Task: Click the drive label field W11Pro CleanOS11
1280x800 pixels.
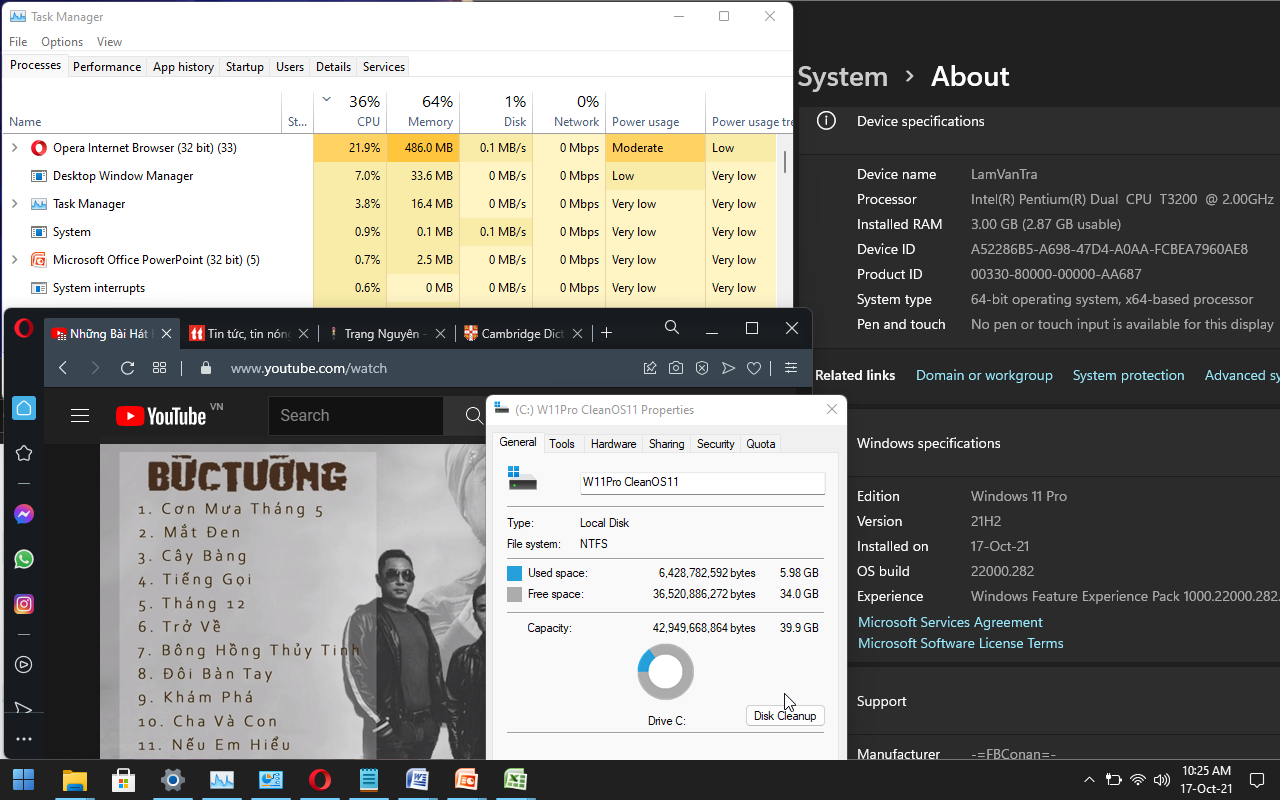Action: [x=702, y=482]
